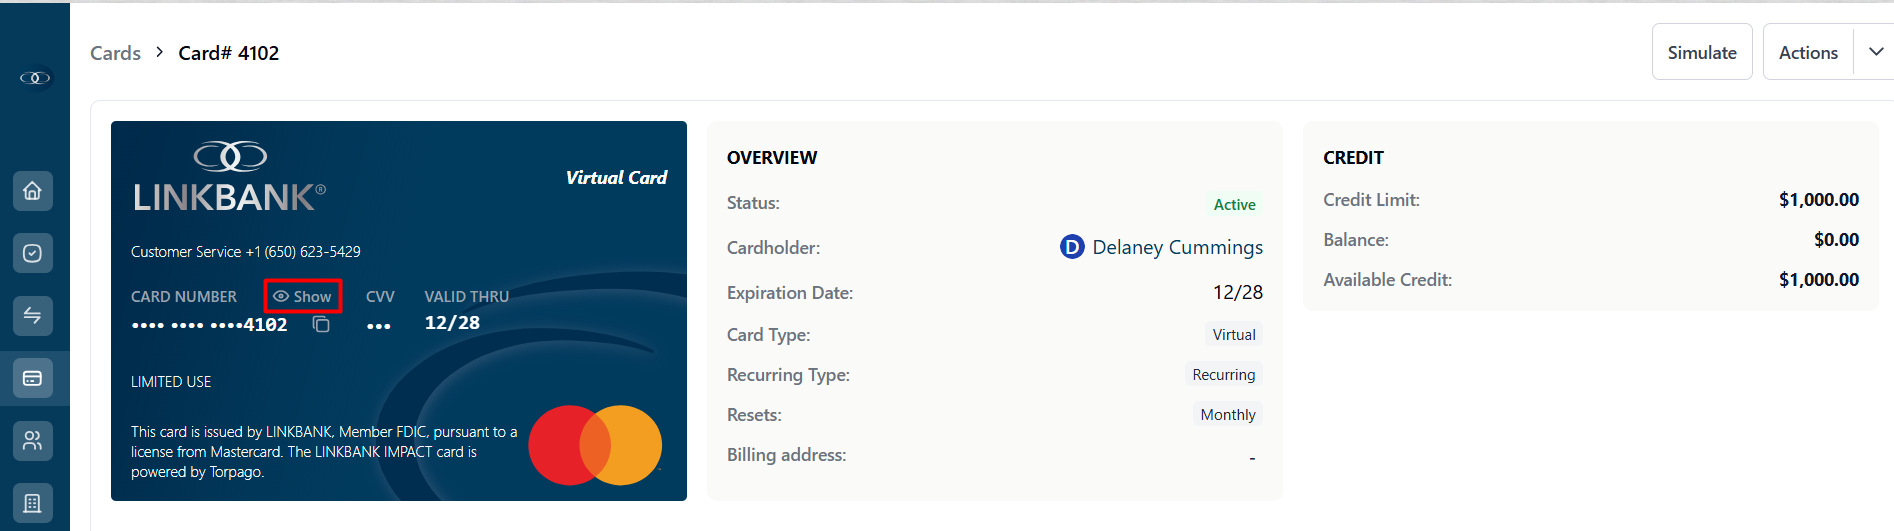Click the Monthly resets badge
Screen dimensions: 1894x531
pos(1227,415)
